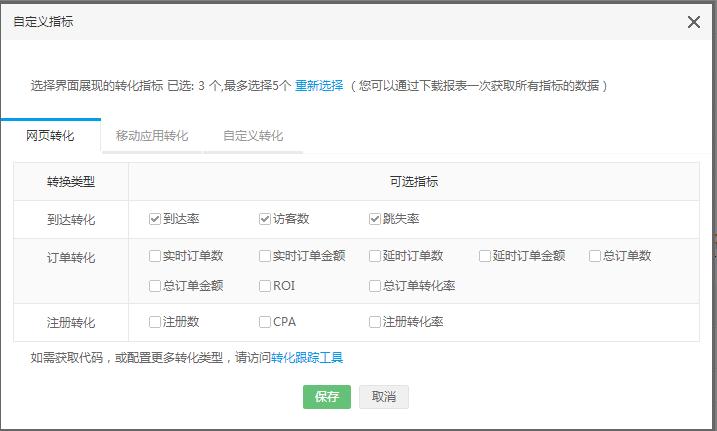Uncheck the 访客数 checkbox
717x431 pixels.
click(265, 219)
